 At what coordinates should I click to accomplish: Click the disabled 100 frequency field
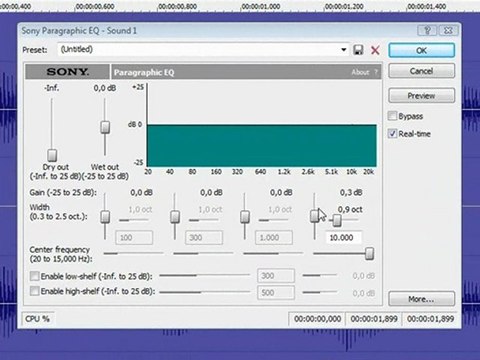pyautogui.click(x=134, y=238)
